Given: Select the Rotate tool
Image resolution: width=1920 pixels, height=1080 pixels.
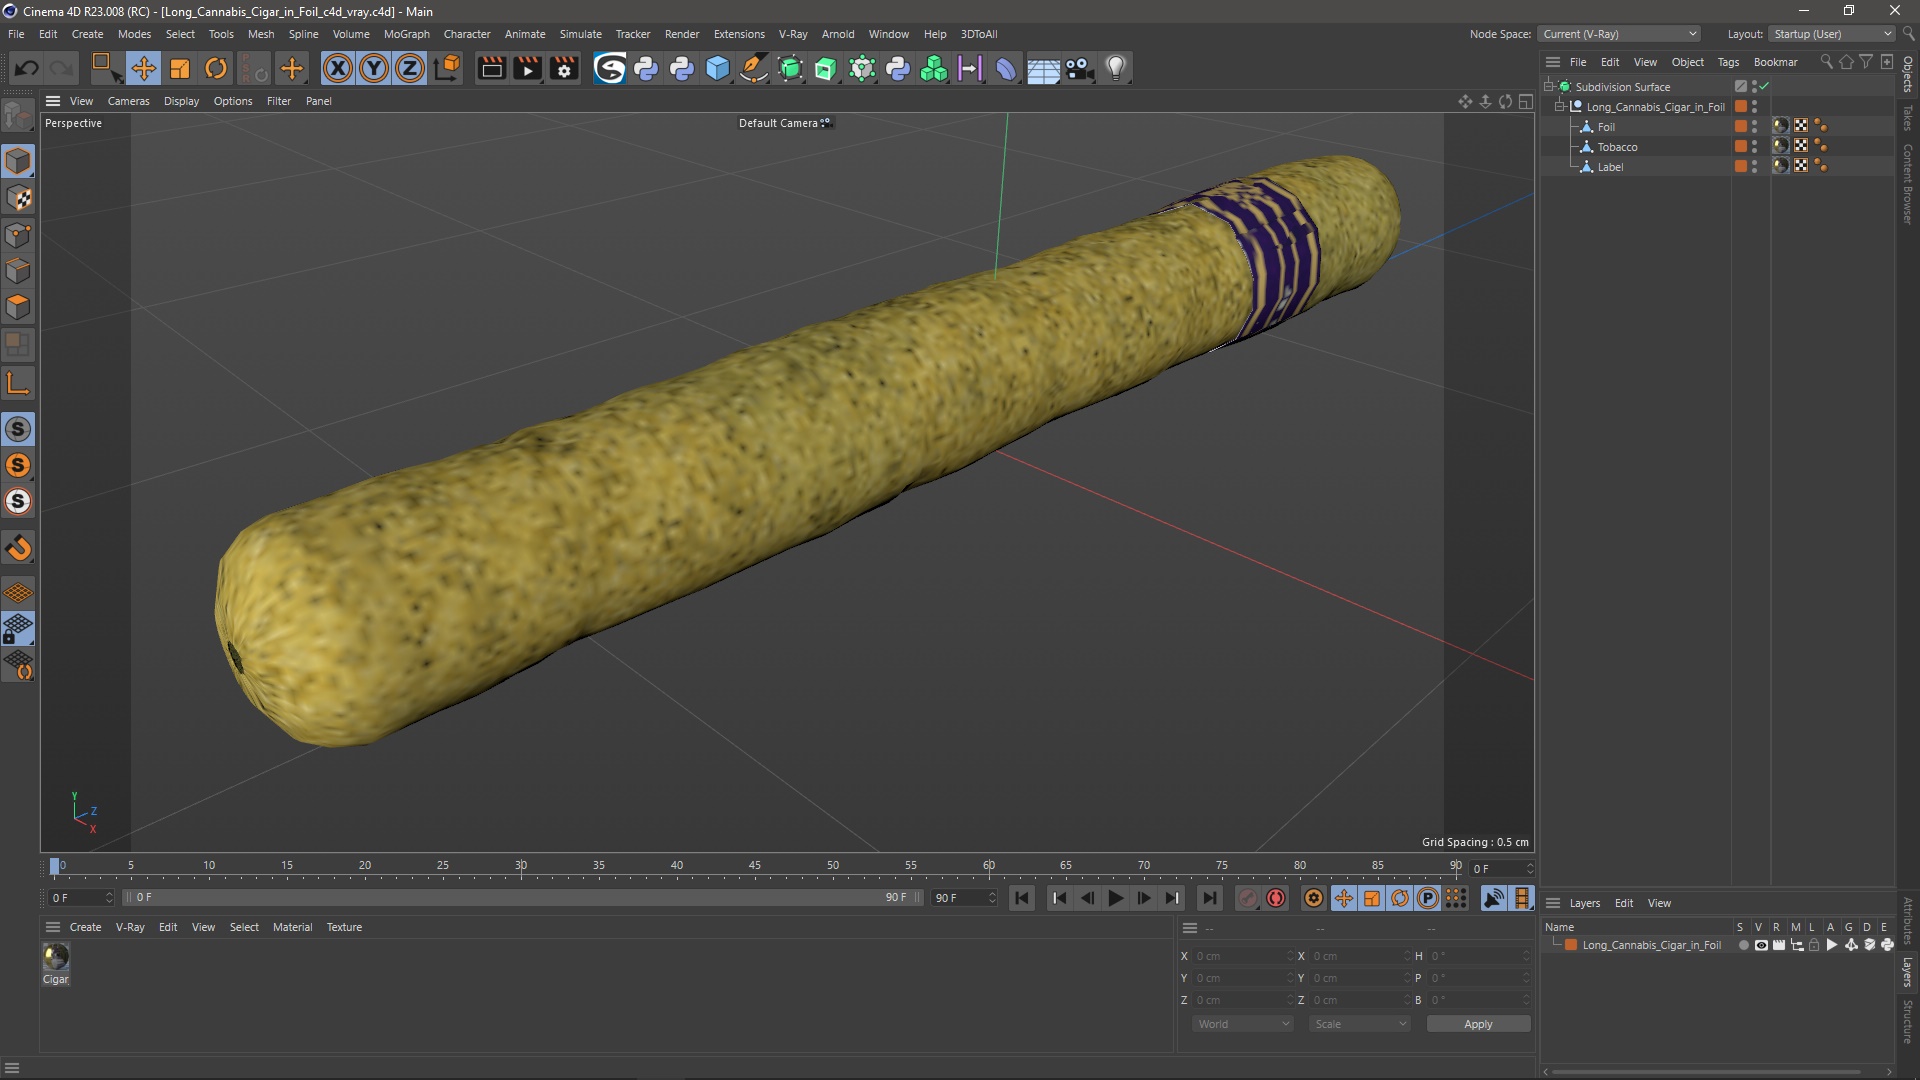Looking at the screenshot, I should tap(216, 68).
